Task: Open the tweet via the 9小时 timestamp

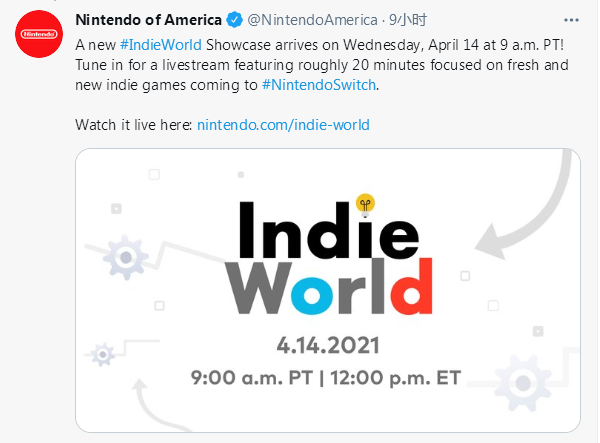Action: point(408,20)
